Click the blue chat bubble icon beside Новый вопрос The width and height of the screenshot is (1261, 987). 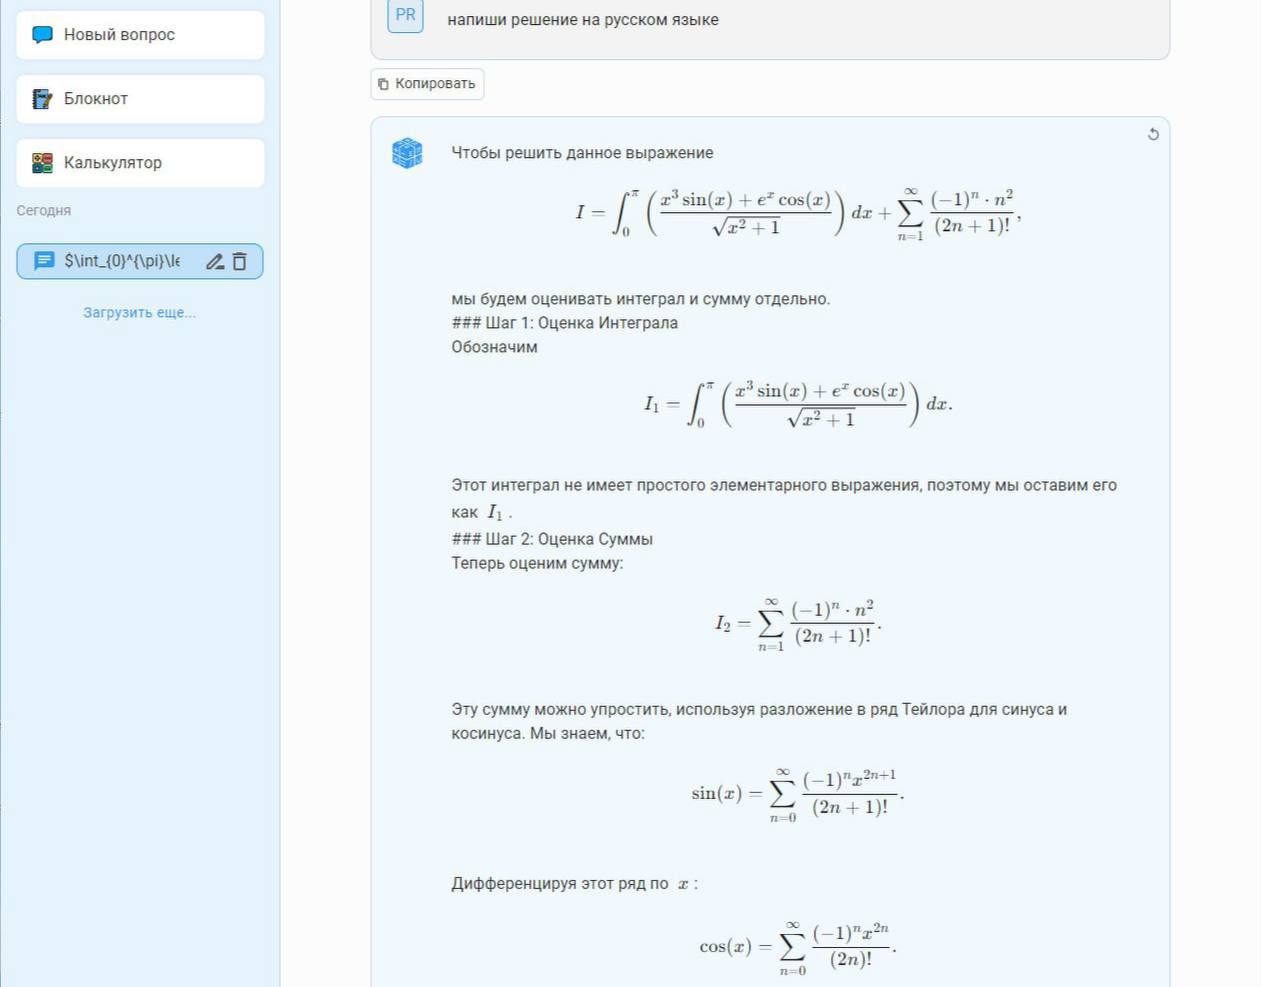tap(42, 35)
